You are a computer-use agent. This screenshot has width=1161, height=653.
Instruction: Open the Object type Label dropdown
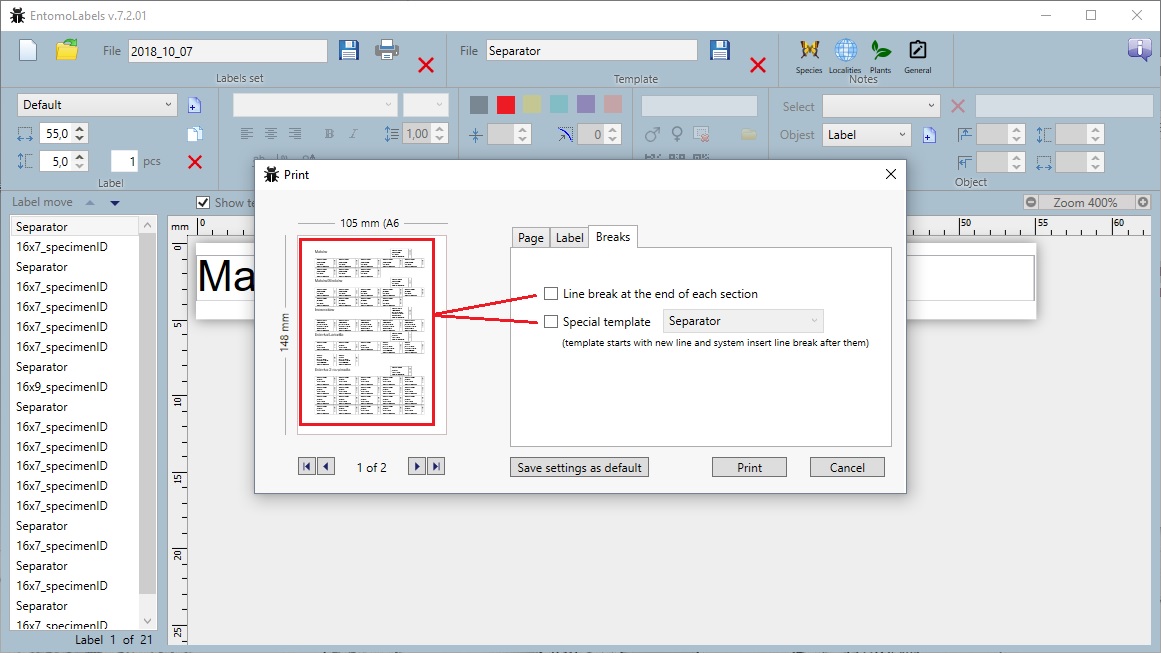[866, 135]
